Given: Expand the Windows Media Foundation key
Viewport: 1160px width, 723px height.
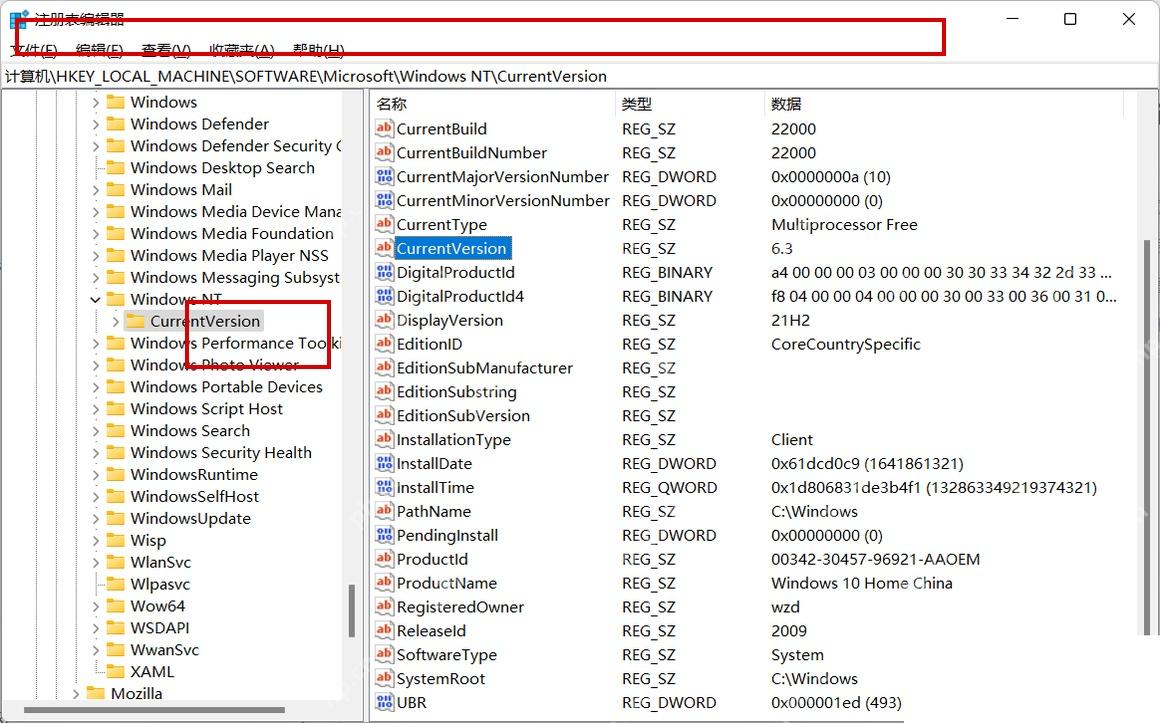Looking at the screenshot, I should pos(95,234).
